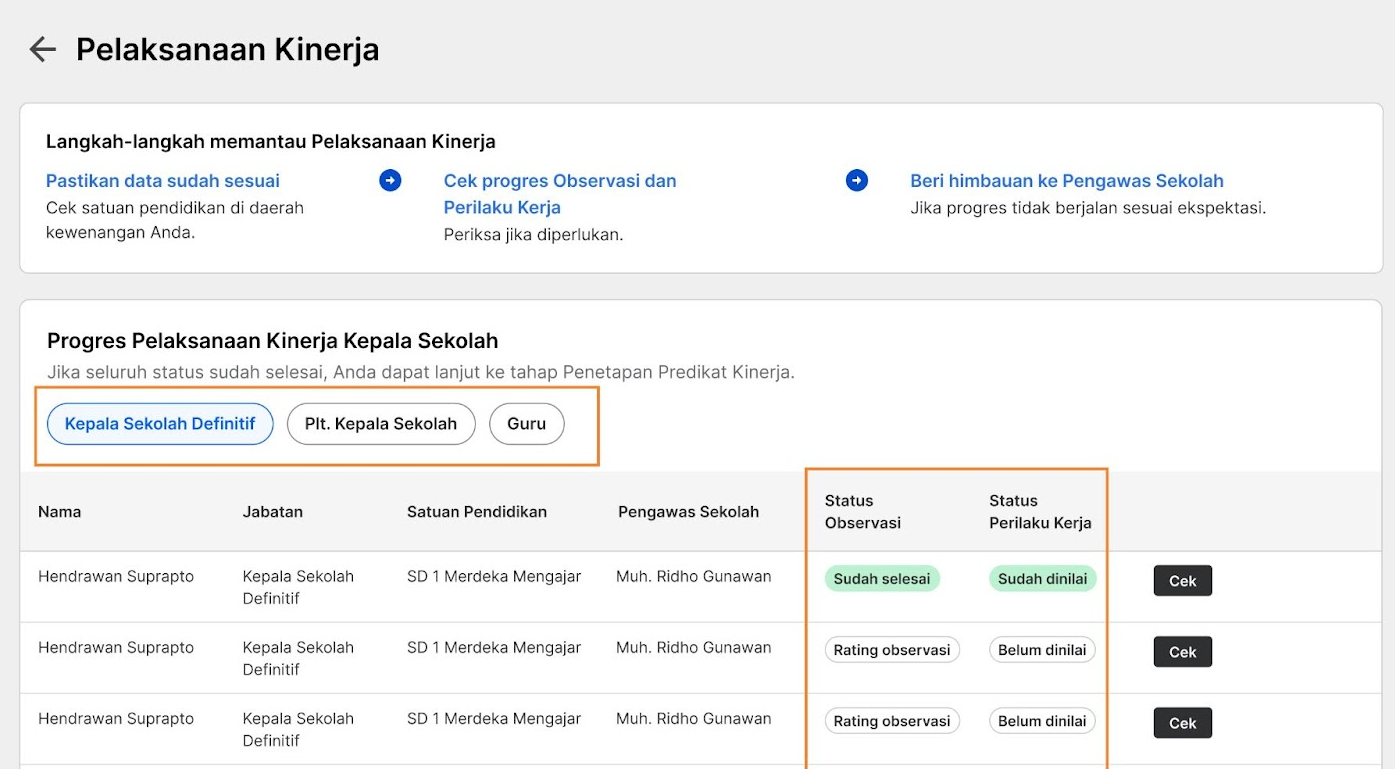The height and width of the screenshot is (769, 1395).
Task: Click heading 'Langkah-langkah memantau Pelaksanaan Kinerja'
Action: (271, 142)
